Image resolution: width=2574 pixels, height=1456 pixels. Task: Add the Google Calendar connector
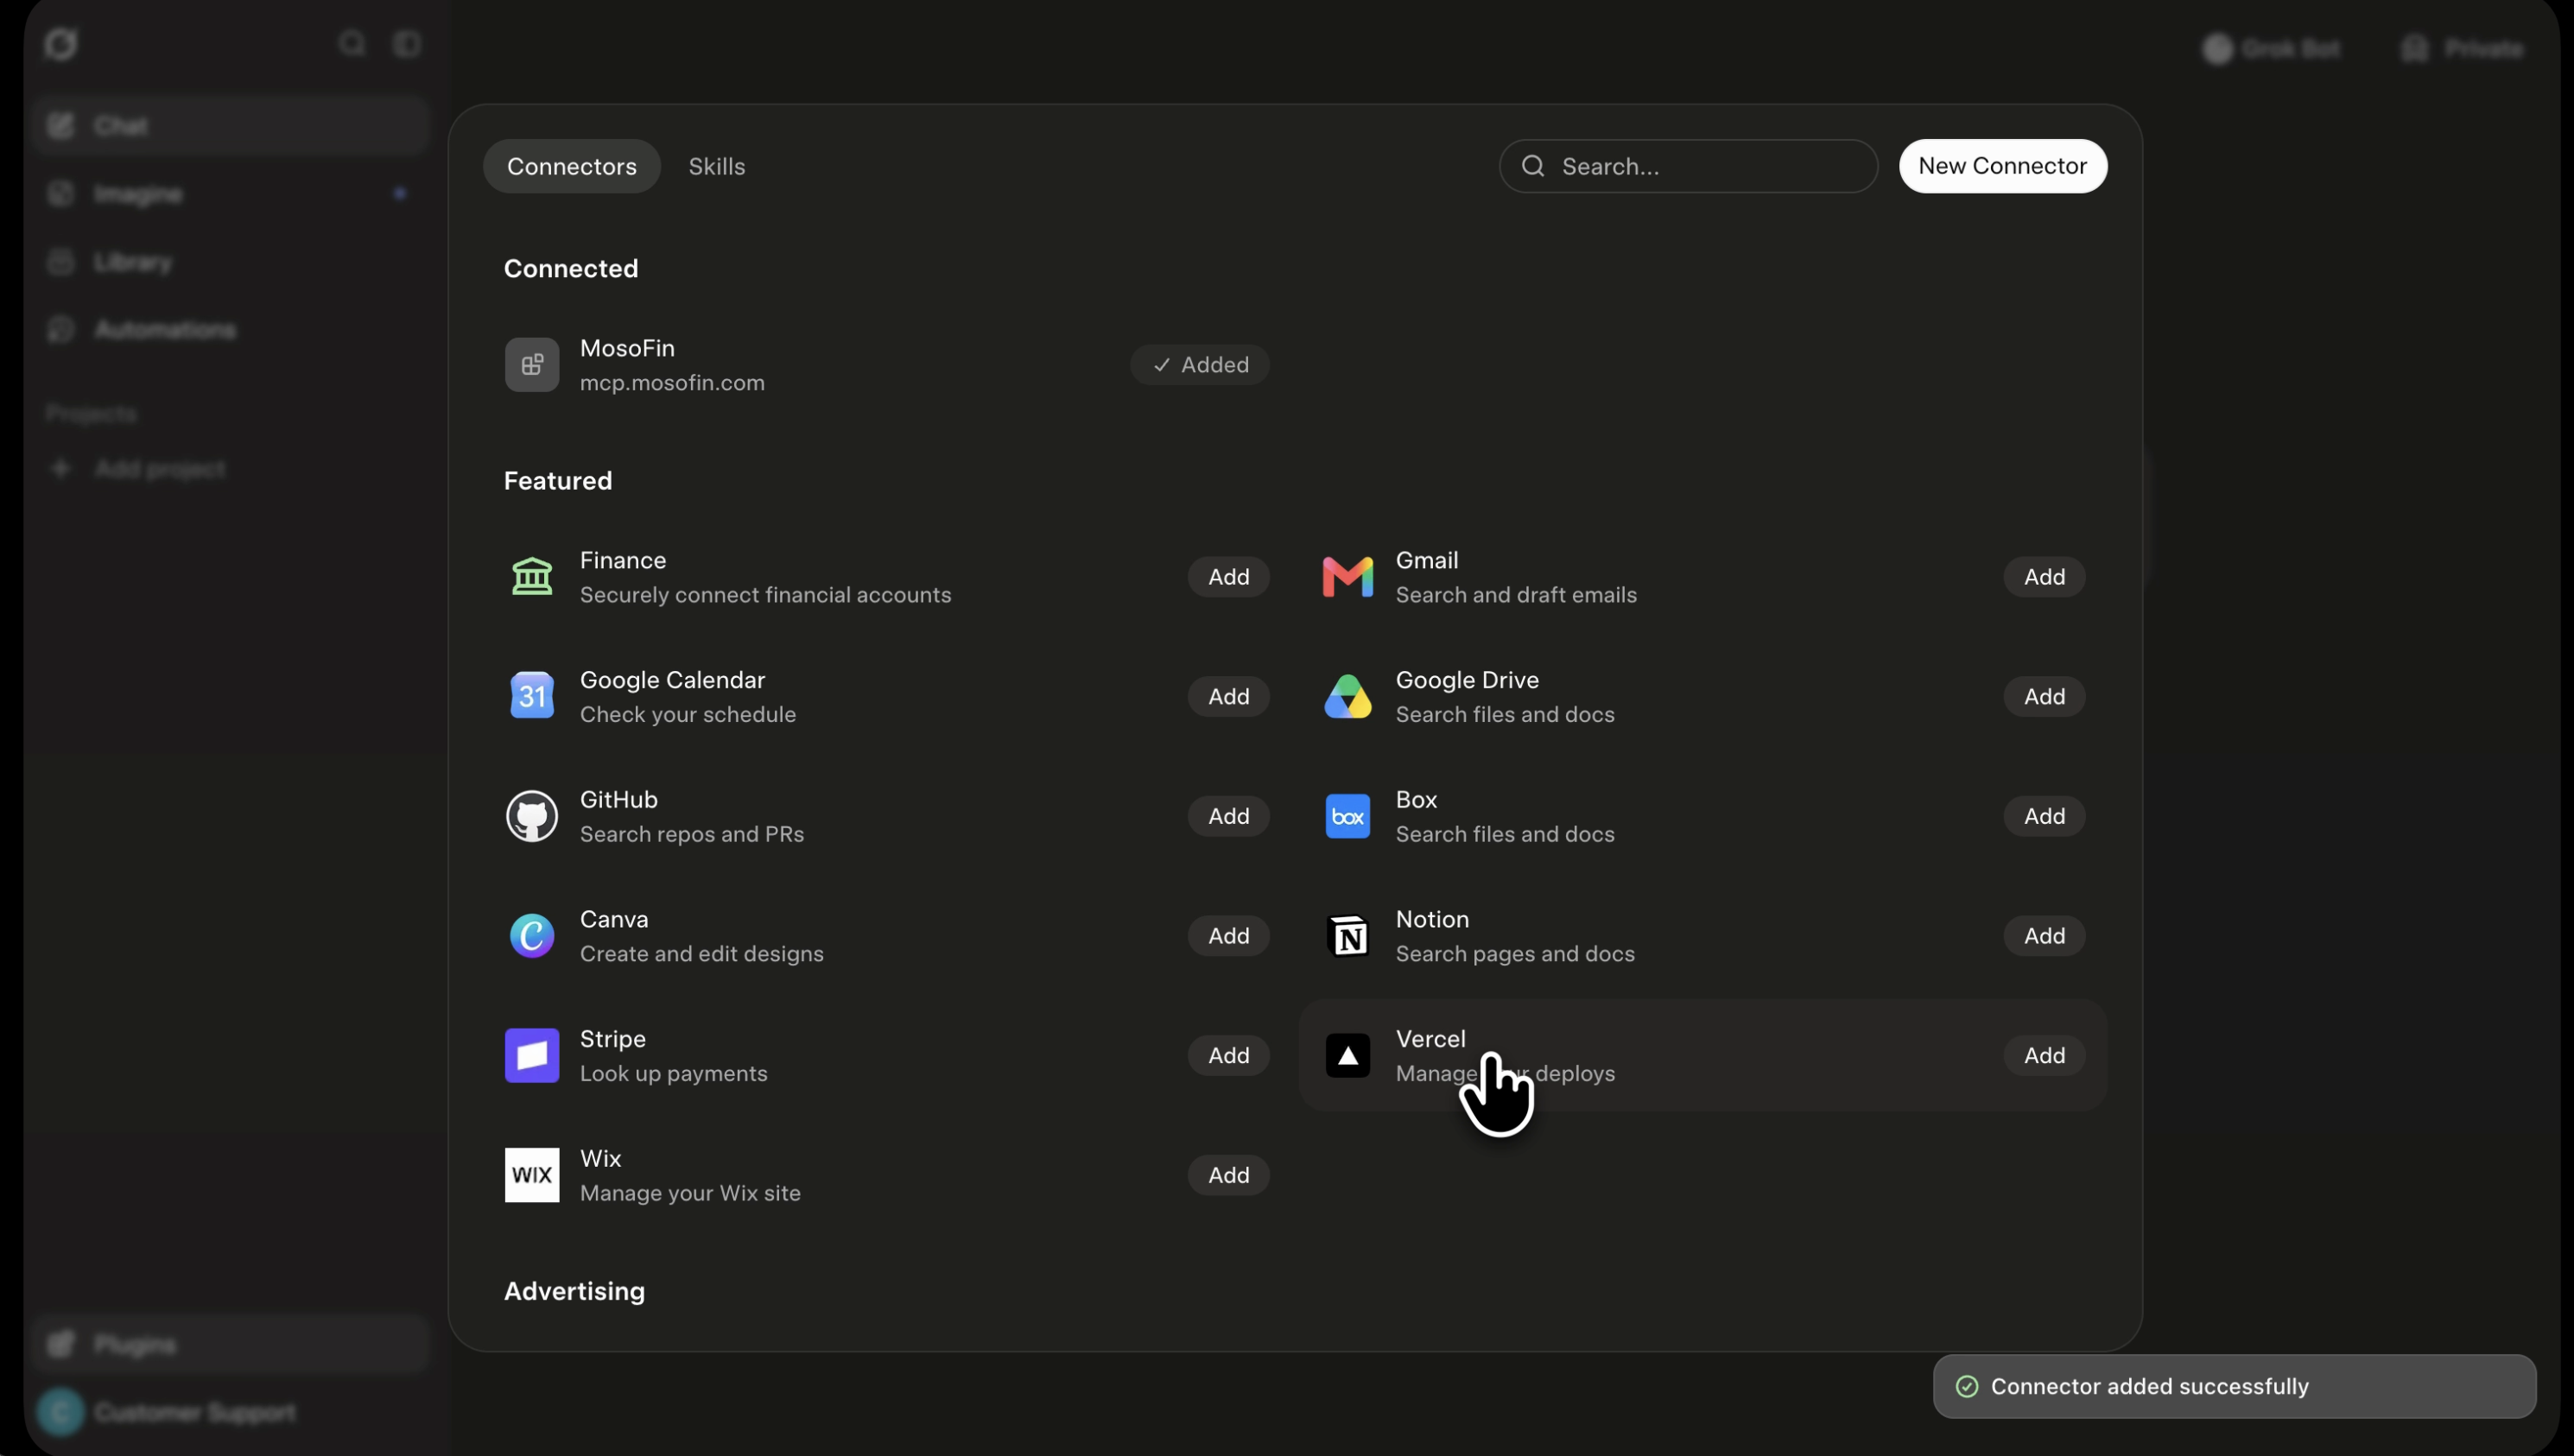pyautogui.click(x=1228, y=696)
